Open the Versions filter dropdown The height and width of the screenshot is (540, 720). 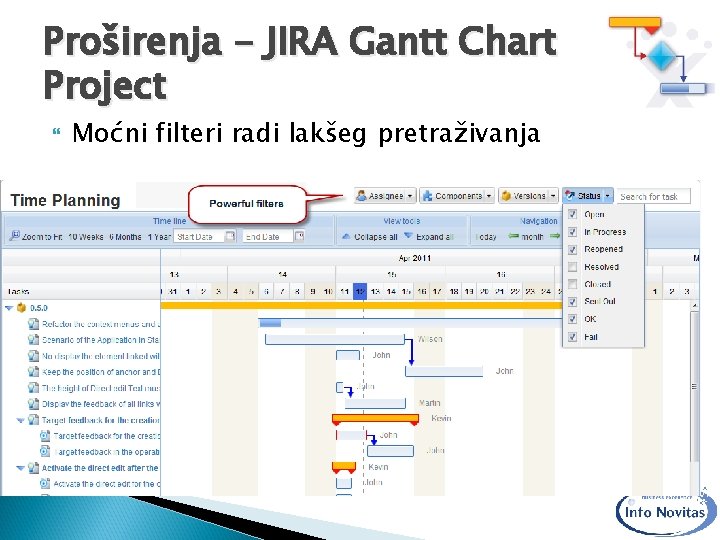tap(529, 196)
